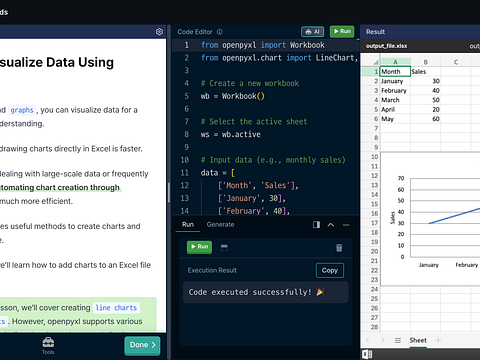The height and width of the screenshot is (360, 480).
Task: Toggle the console split panel layout icon
Action: click(x=316, y=225)
